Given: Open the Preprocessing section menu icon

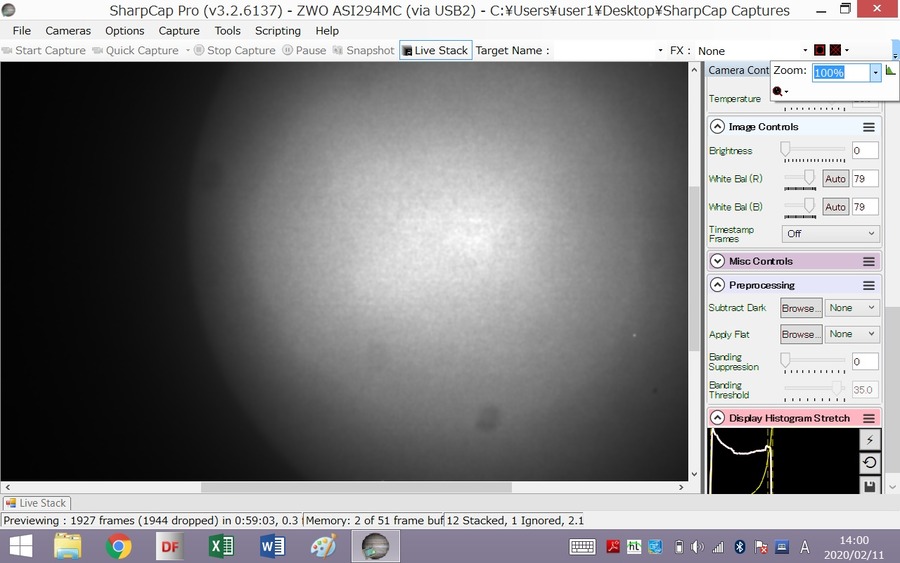Looking at the screenshot, I should coord(868,285).
